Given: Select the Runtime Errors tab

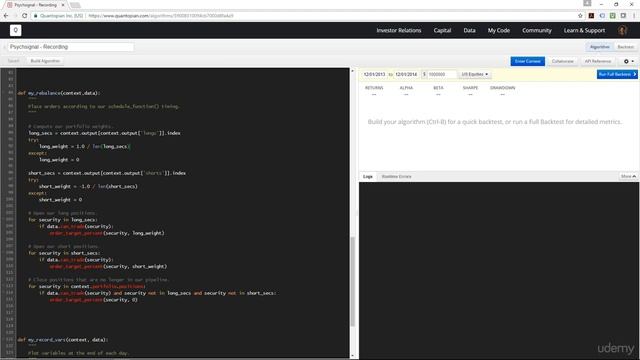Looking at the screenshot, I should 396,176.
